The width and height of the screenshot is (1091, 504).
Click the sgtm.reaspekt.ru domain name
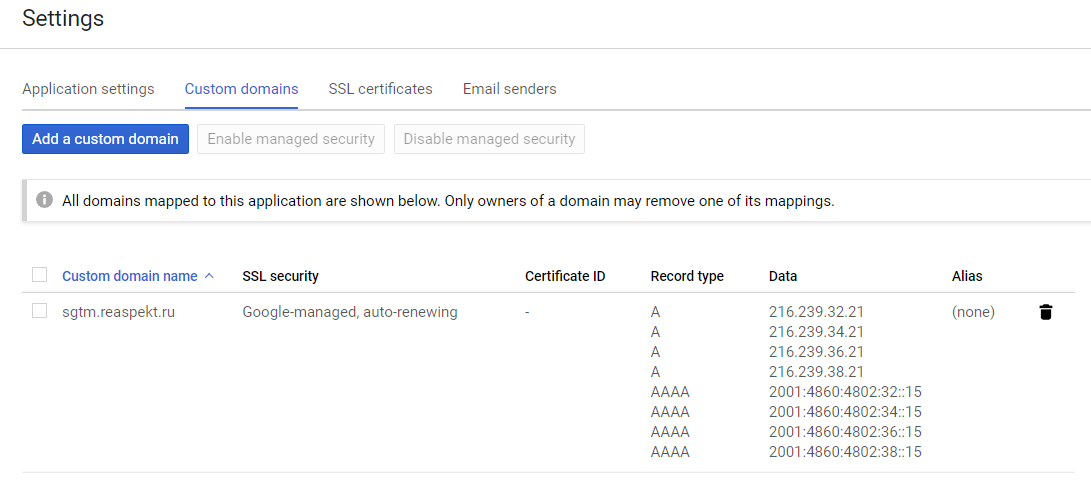click(118, 312)
